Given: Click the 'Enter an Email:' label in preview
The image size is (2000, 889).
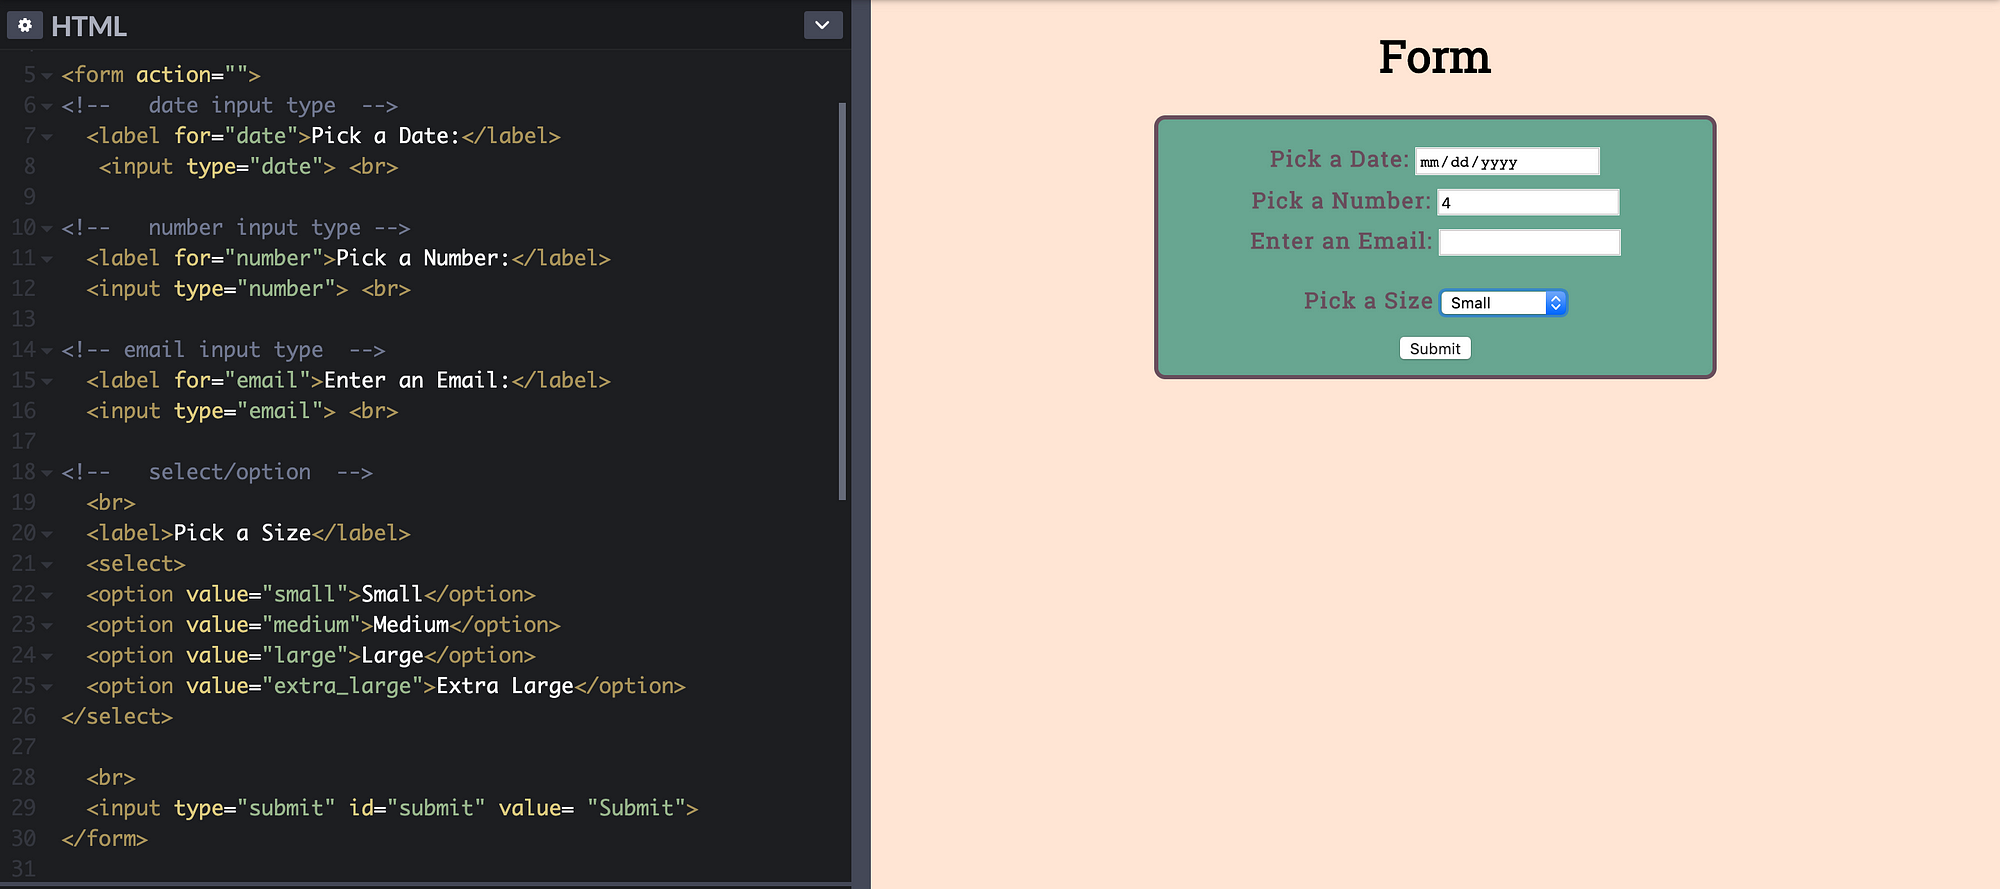Looking at the screenshot, I should pyautogui.click(x=1341, y=241).
